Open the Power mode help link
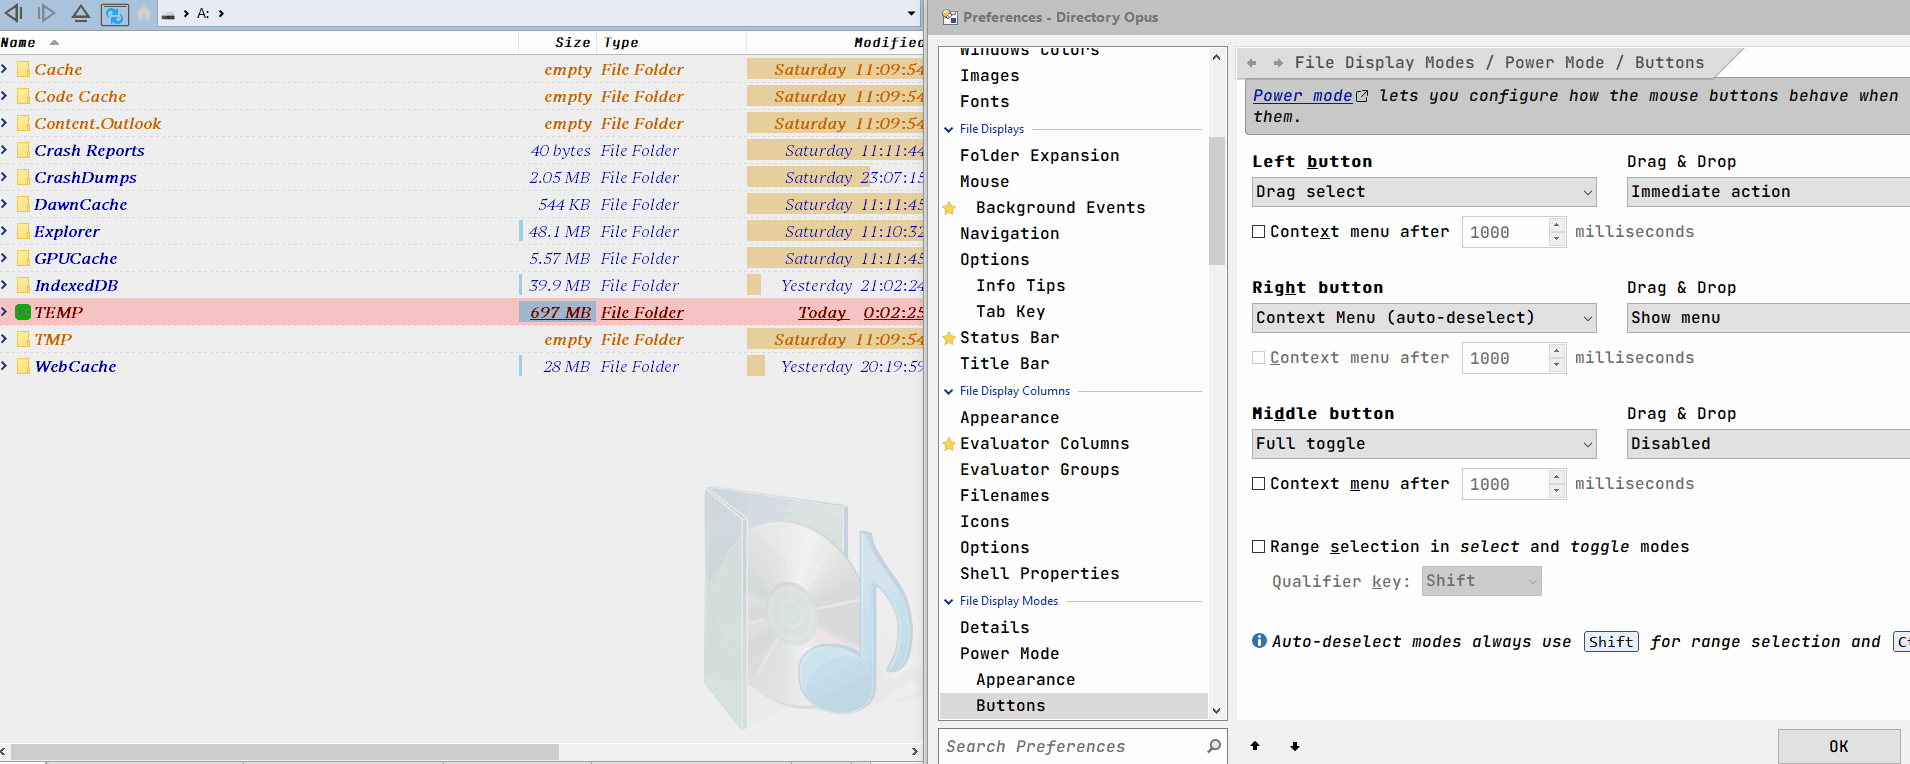Image resolution: width=1910 pixels, height=764 pixels. pyautogui.click(x=1303, y=96)
